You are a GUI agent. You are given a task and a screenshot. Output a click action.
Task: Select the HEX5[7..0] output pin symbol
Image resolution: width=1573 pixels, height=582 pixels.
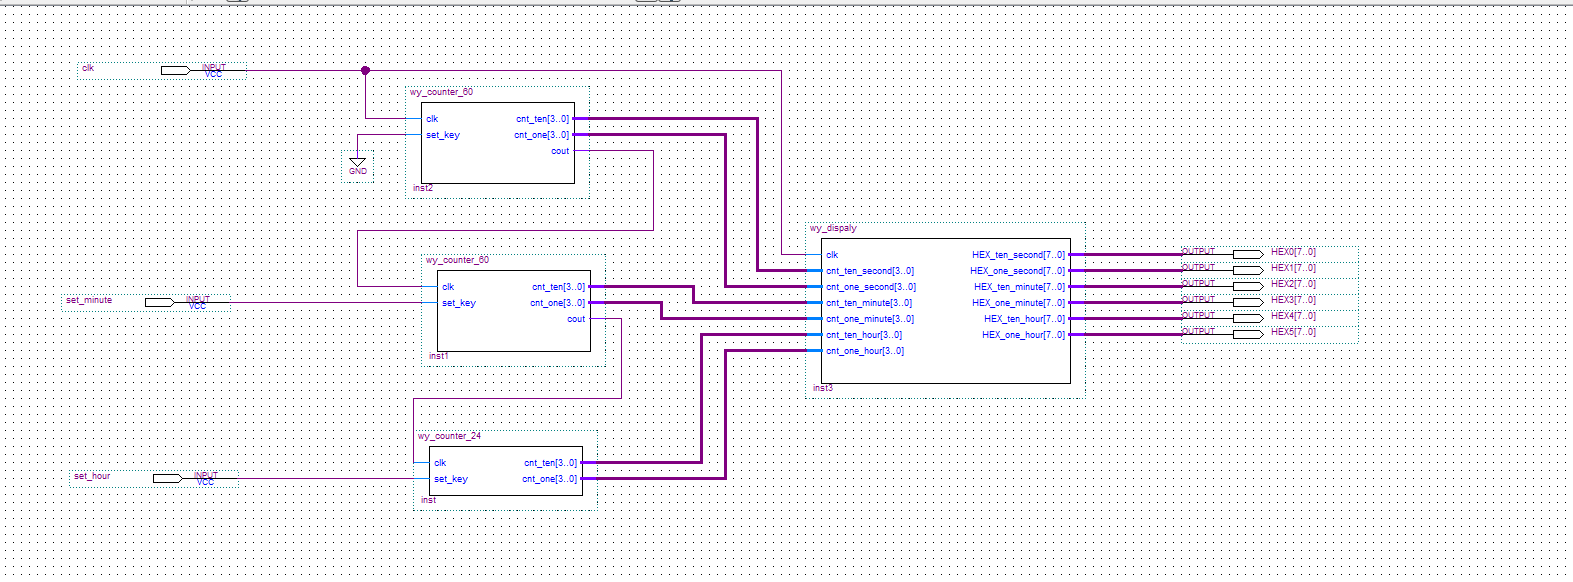click(1248, 334)
